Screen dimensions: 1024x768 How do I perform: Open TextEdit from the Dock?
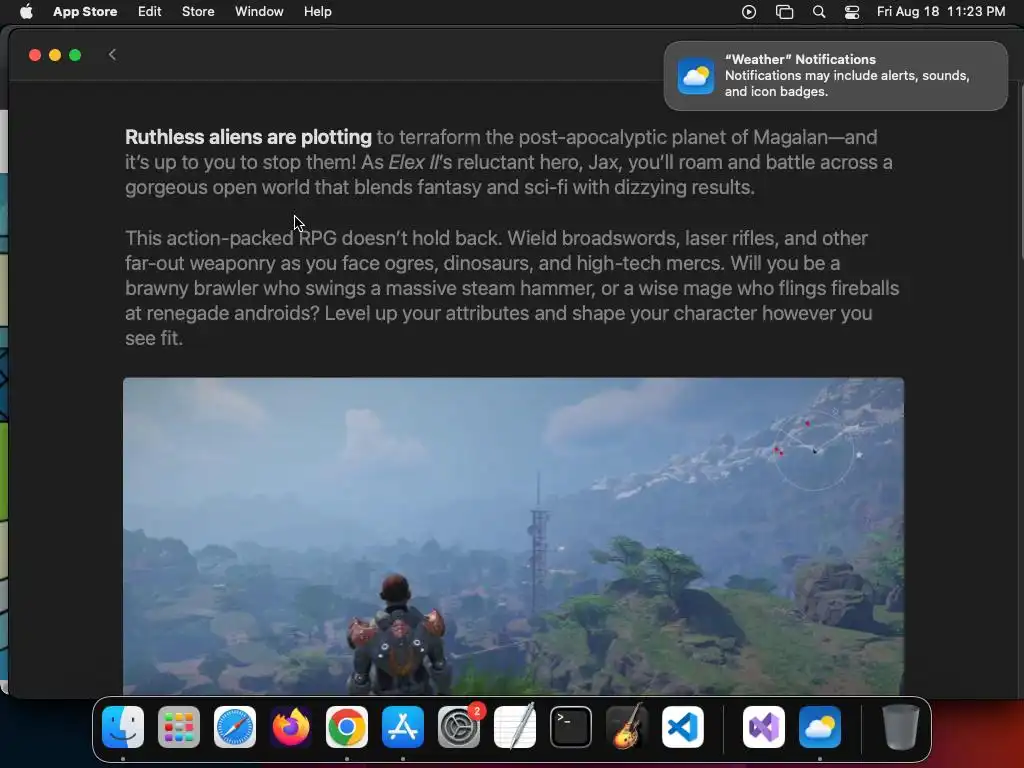point(515,727)
